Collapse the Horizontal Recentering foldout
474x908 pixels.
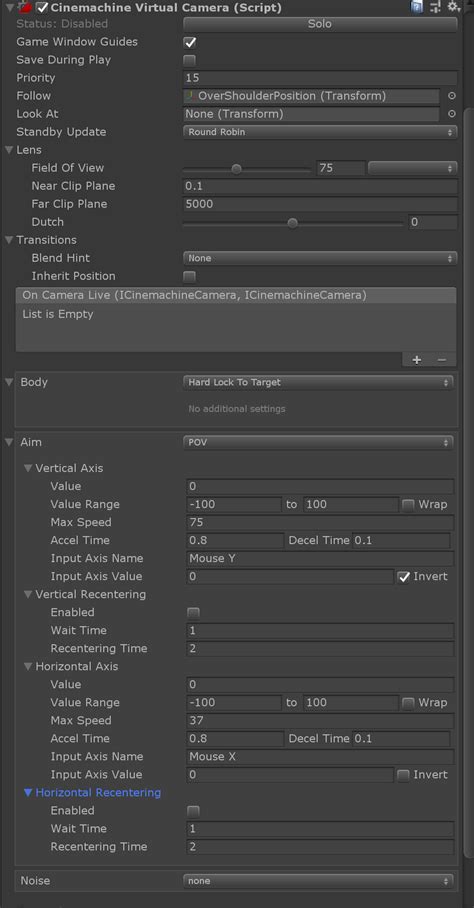pos(28,792)
